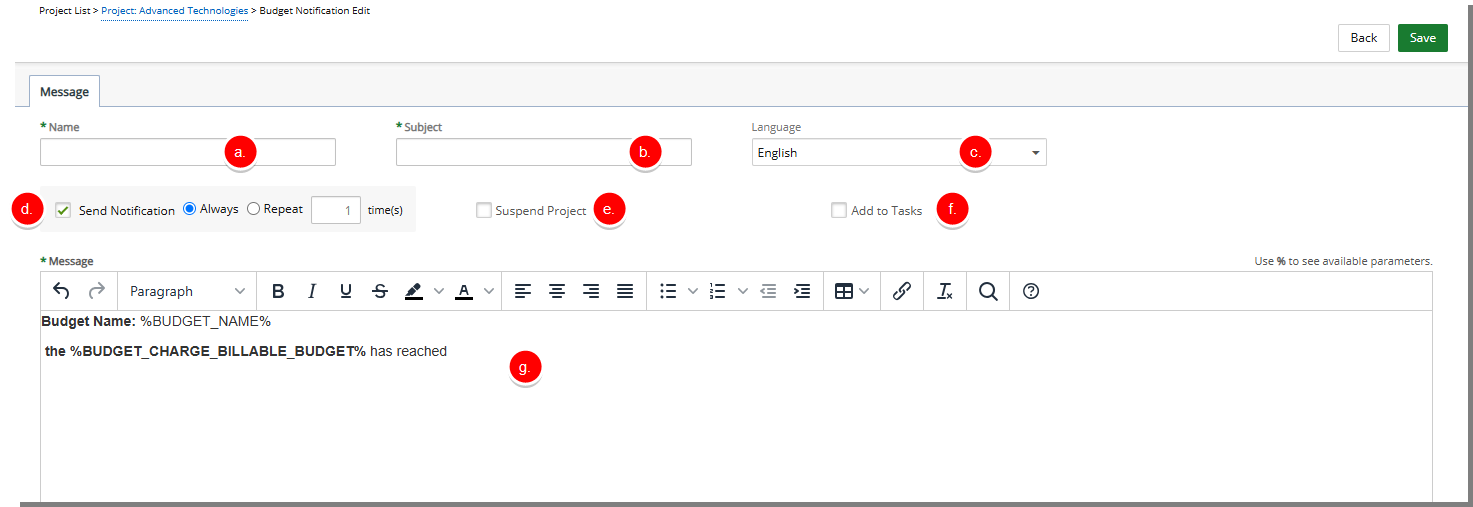Open find and replace magnifier icon
Viewport: 1473px width, 507px height.
[988, 291]
